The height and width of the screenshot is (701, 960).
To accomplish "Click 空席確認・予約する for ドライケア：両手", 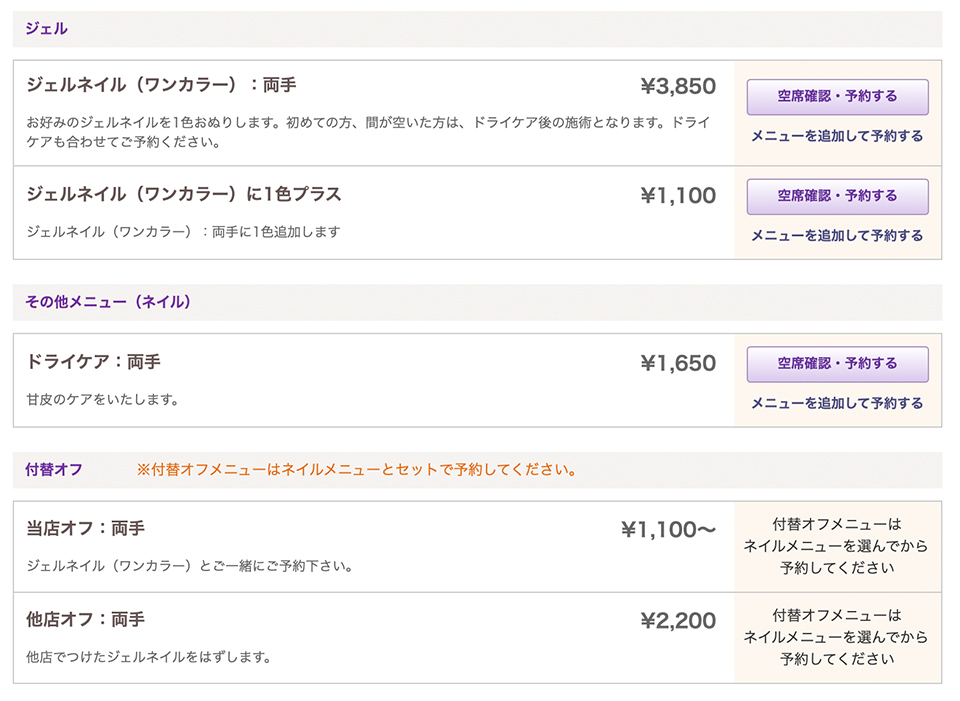I will (x=837, y=364).
